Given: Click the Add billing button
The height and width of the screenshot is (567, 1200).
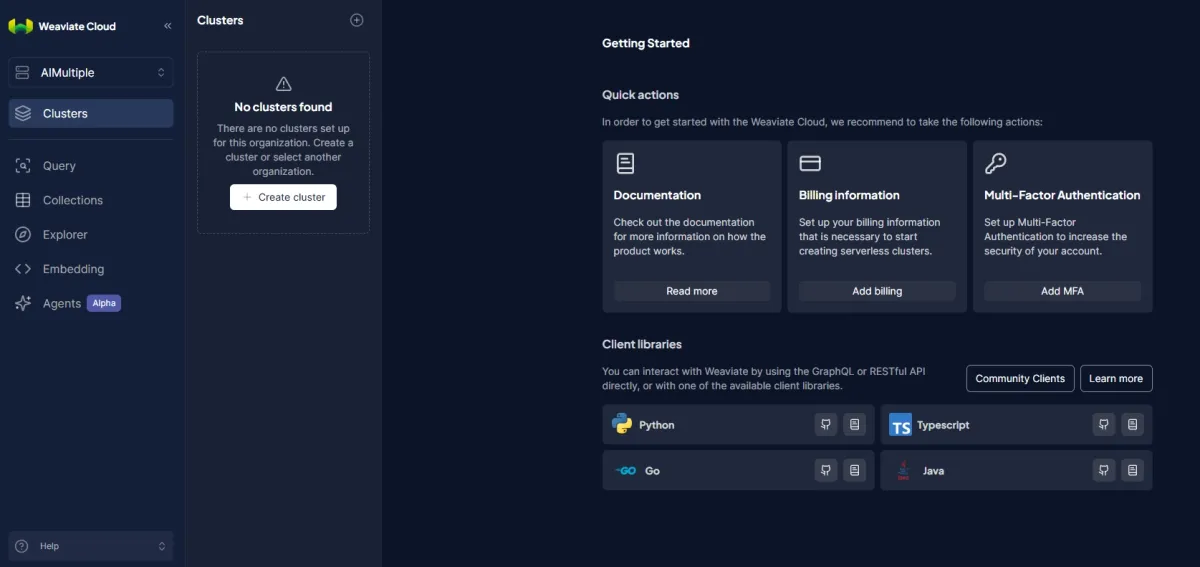Looking at the screenshot, I should coord(877,291).
